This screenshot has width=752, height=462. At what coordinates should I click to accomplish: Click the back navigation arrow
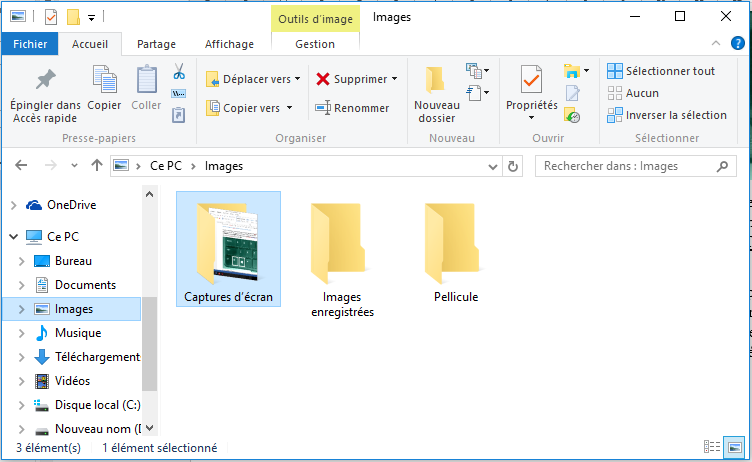coord(21,166)
